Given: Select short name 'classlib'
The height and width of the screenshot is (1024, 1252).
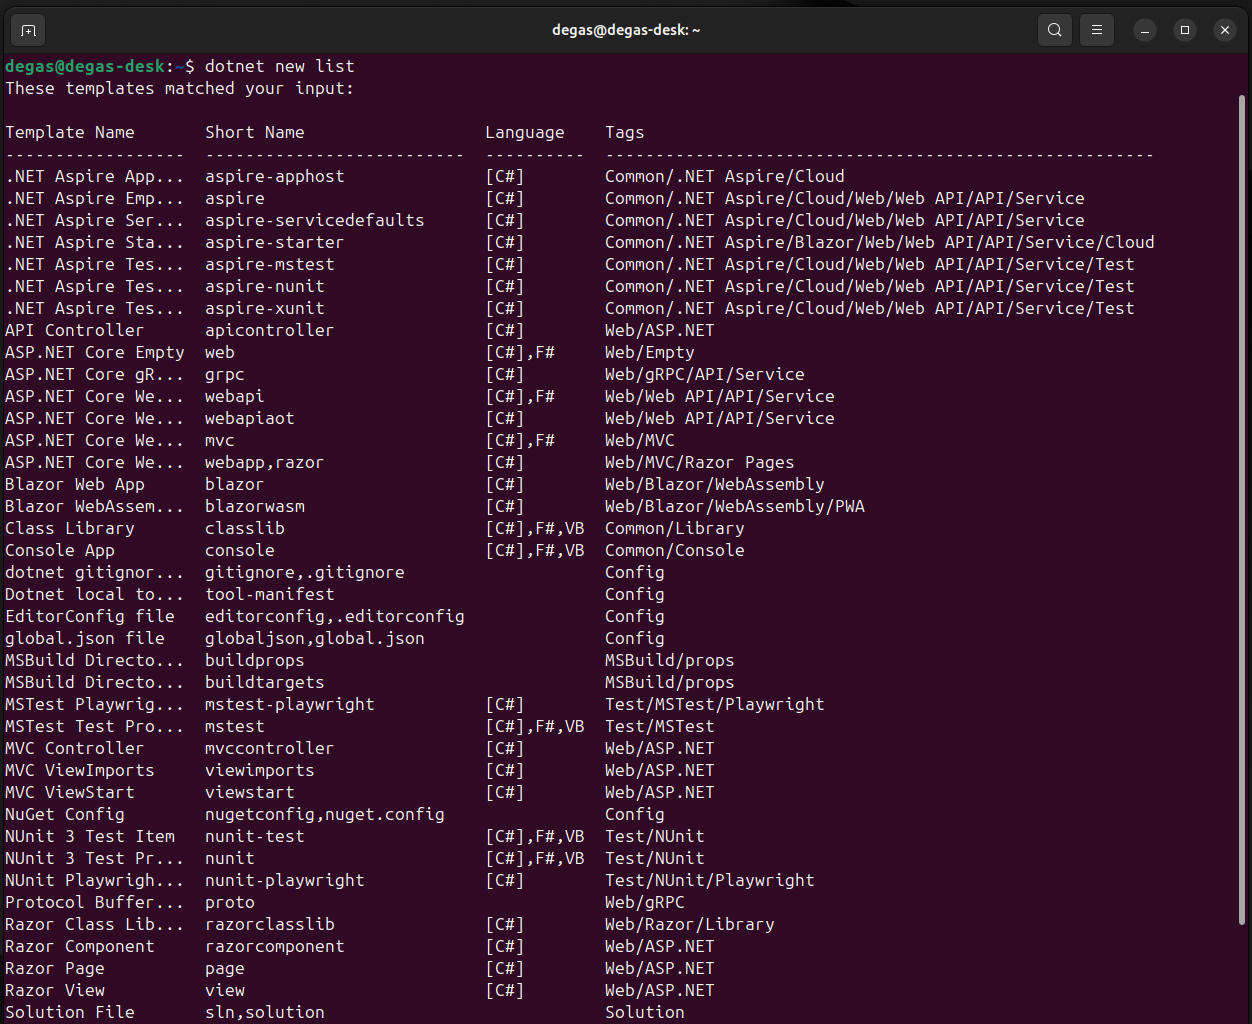Looking at the screenshot, I should point(245,528).
